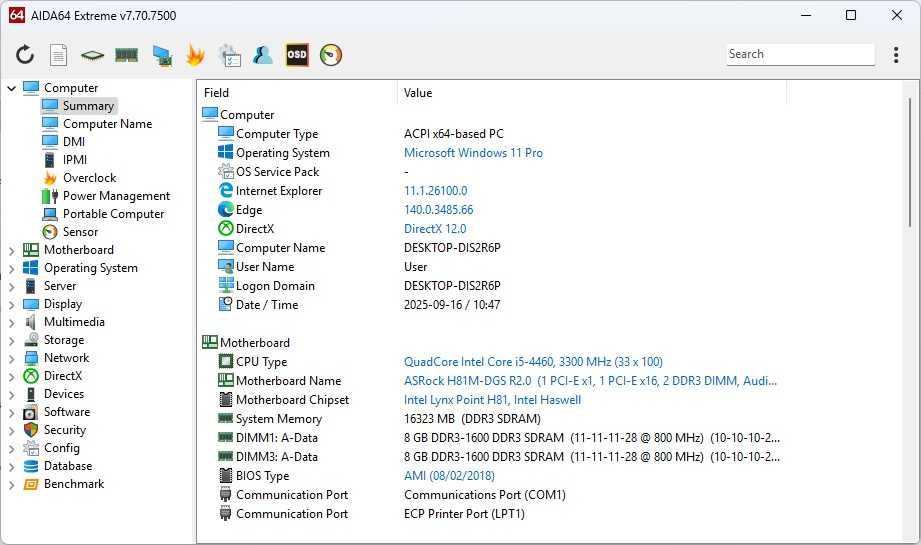The image size is (921, 545).
Task: Click the Date / Time clock icon
Action: [226, 304]
